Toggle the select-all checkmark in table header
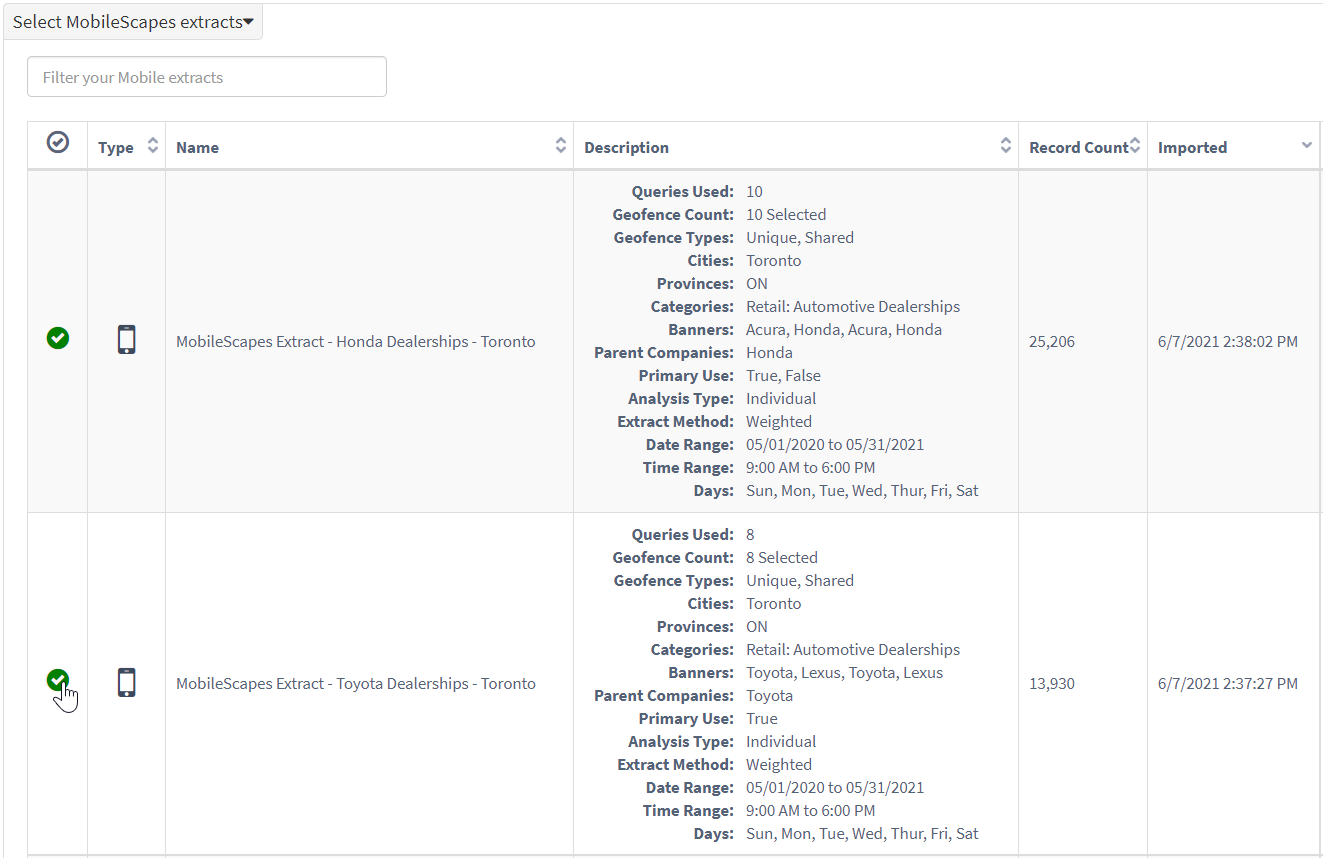This screenshot has height=858, width=1323. pos(58,143)
